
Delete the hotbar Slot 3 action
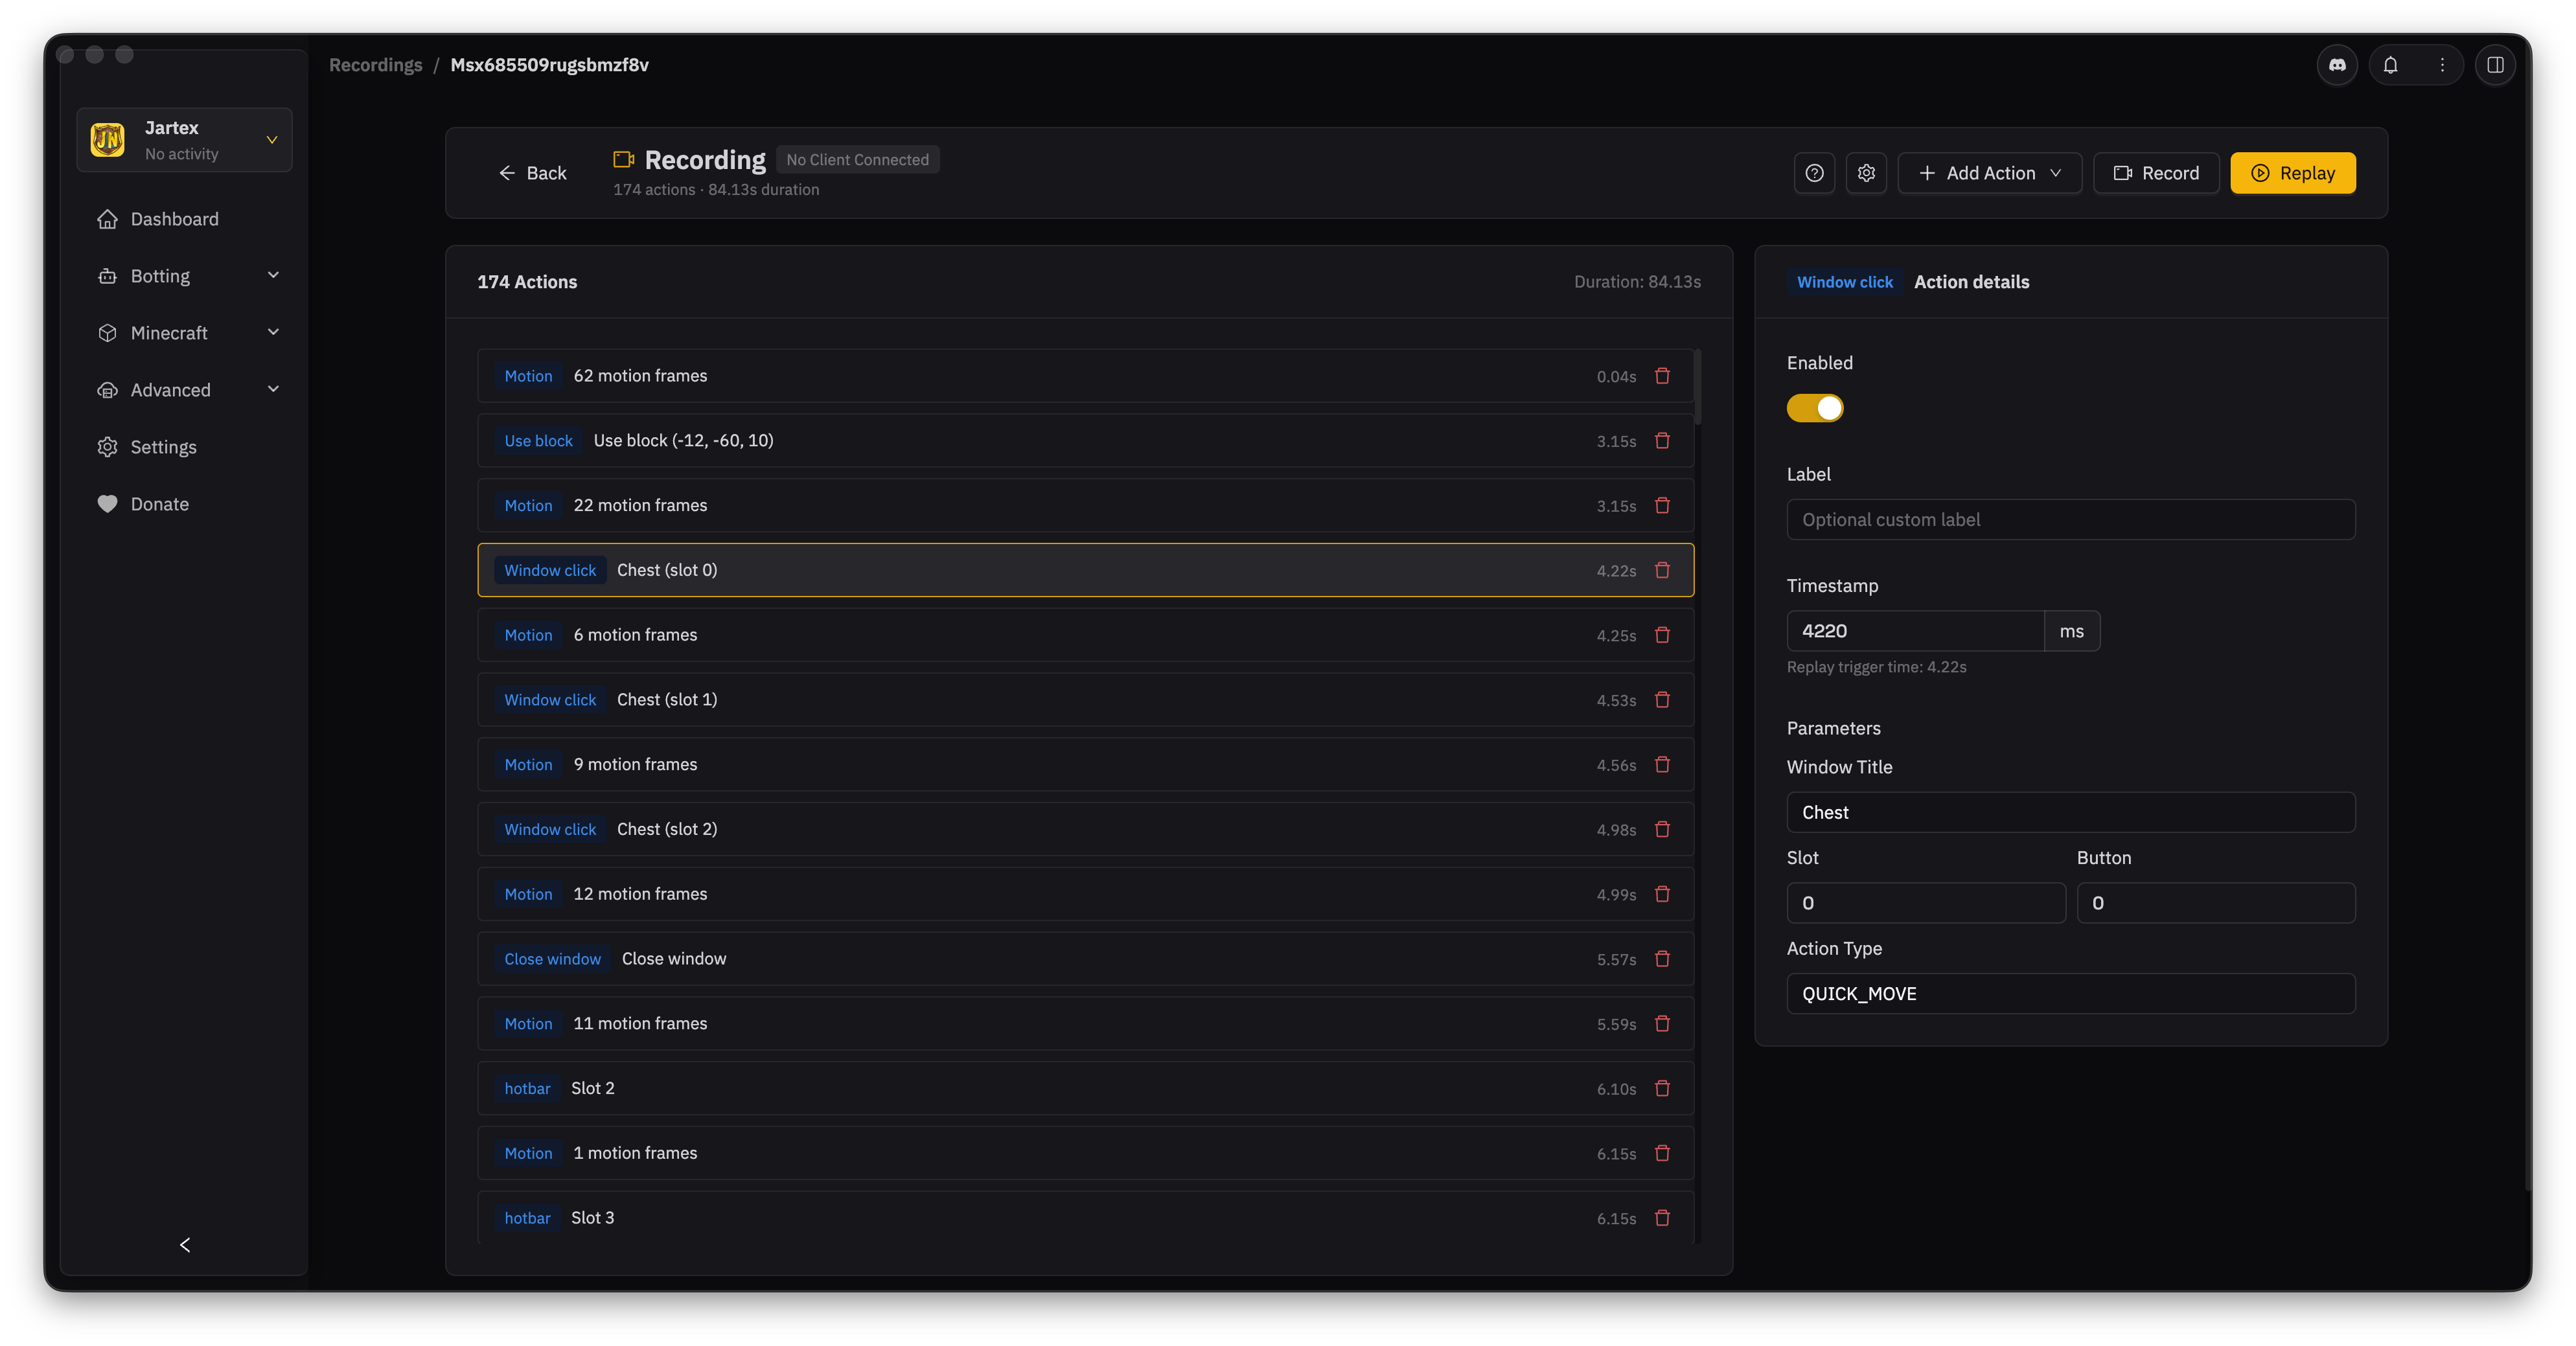point(1662,1218)
